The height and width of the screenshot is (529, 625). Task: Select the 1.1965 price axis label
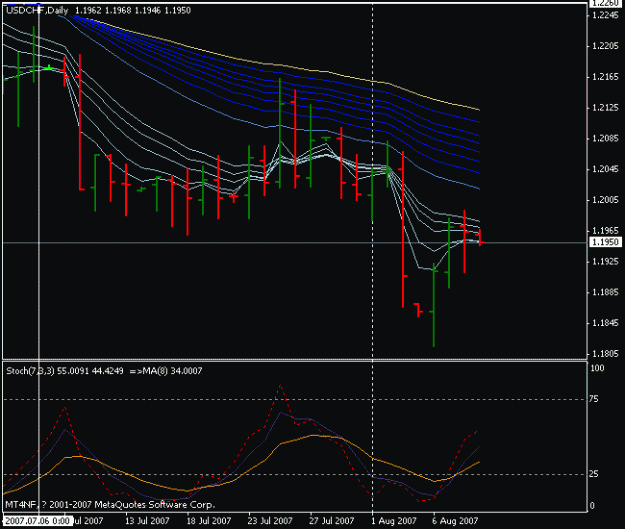(605, 230)
